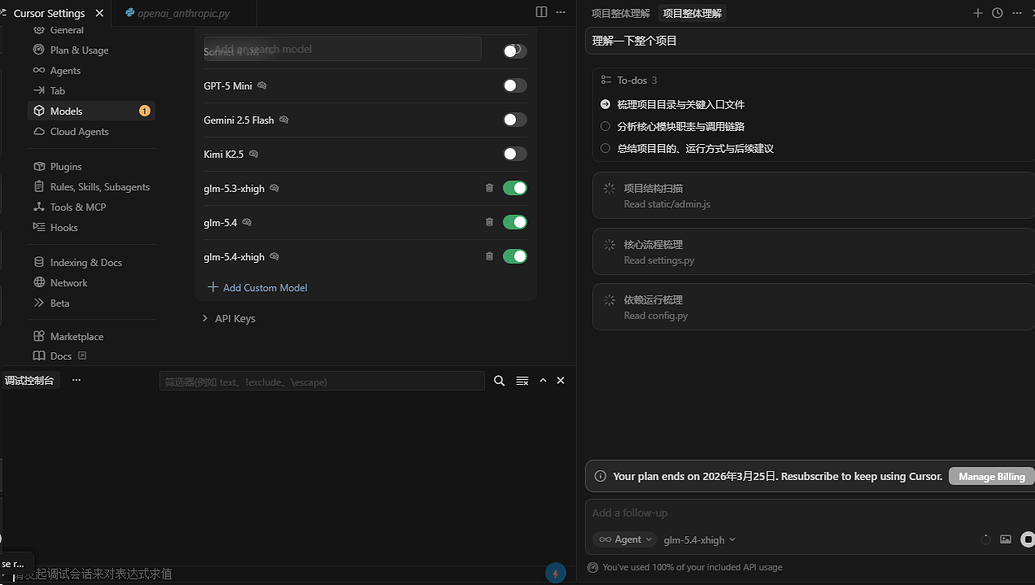Delete the glm-5.3-xhigh custom model

click(x=489, y=188)
